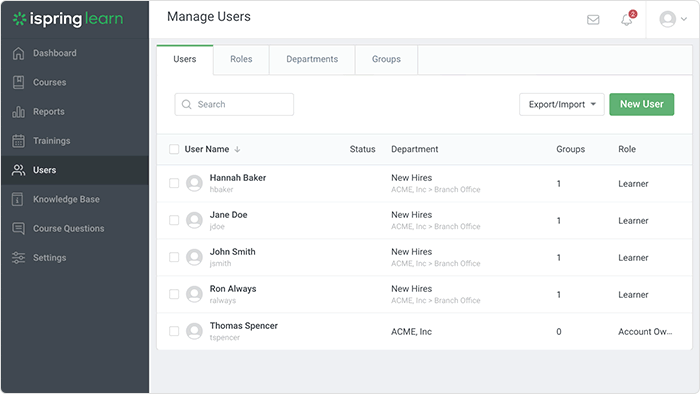Click the 'ralways' username text
The width and height of the screenshot is (700, 394).
click(223, 301)
